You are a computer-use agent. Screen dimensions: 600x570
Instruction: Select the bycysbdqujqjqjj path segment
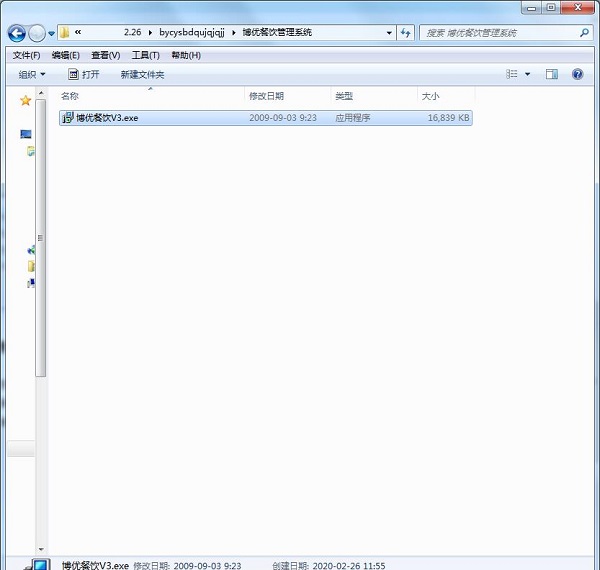(192, 33)
